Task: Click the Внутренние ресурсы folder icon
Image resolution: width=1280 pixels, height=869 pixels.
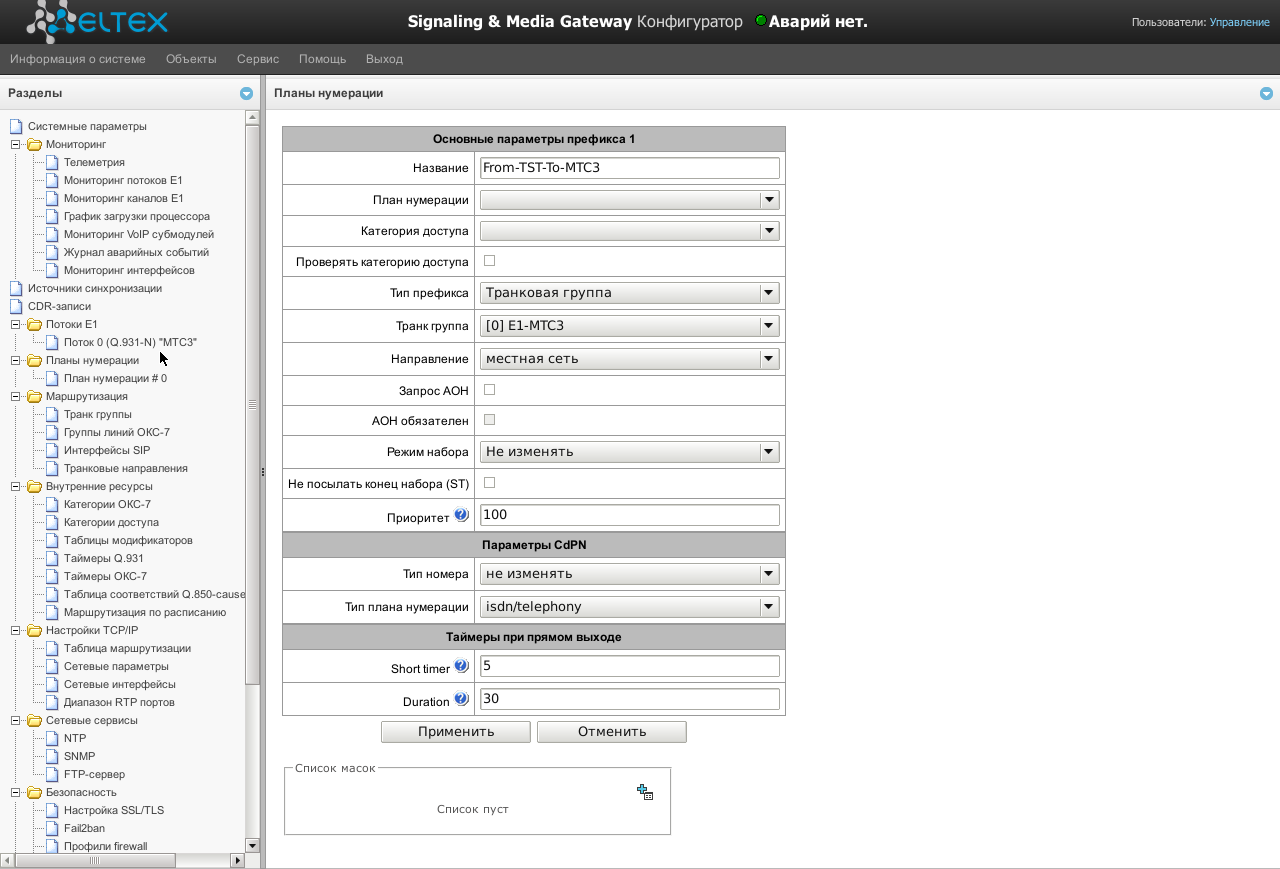Action: click(34, 487)
